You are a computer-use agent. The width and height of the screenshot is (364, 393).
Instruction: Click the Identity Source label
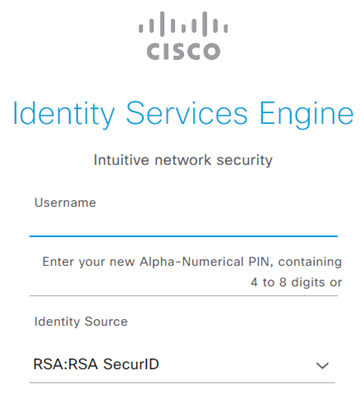coord(81,322)
